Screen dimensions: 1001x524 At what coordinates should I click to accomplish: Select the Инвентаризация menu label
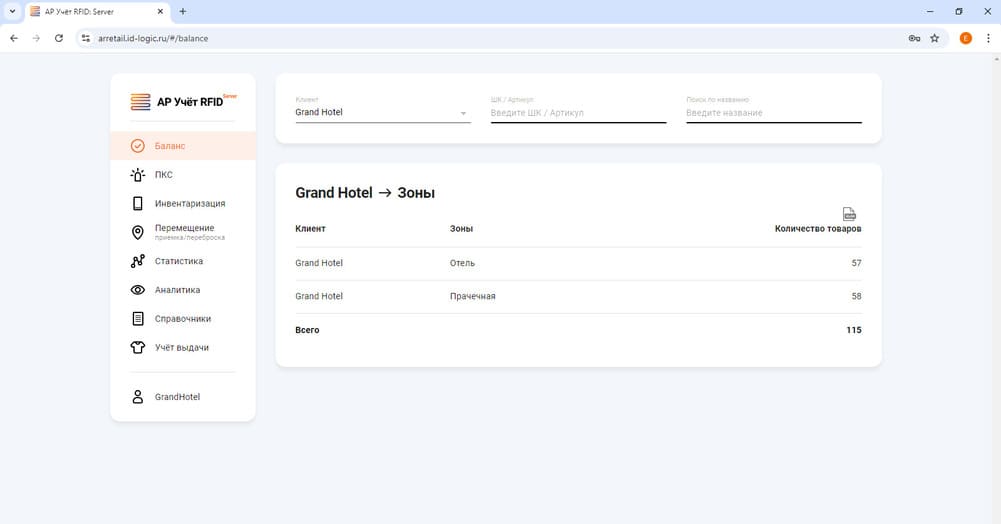190,204
